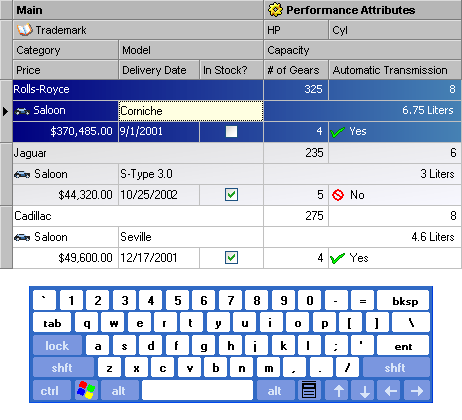The height and width of the screenshot is (420, 462).
Task: Sort by the HP column header
Action: [x=296, y=30]
